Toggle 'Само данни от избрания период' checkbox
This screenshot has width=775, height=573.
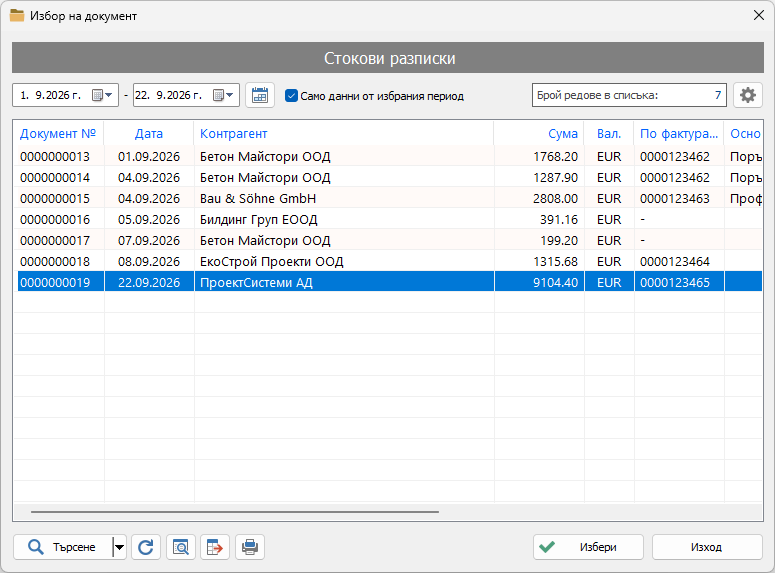[292, 95]
